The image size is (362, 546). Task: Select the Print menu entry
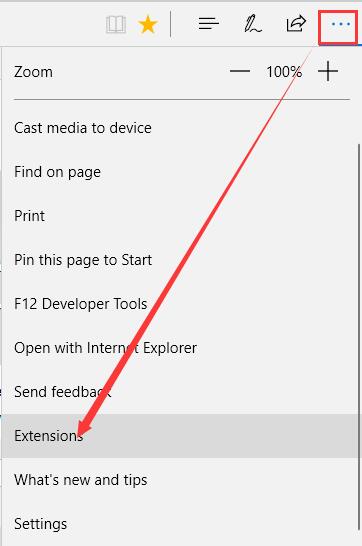click(180, 216)
